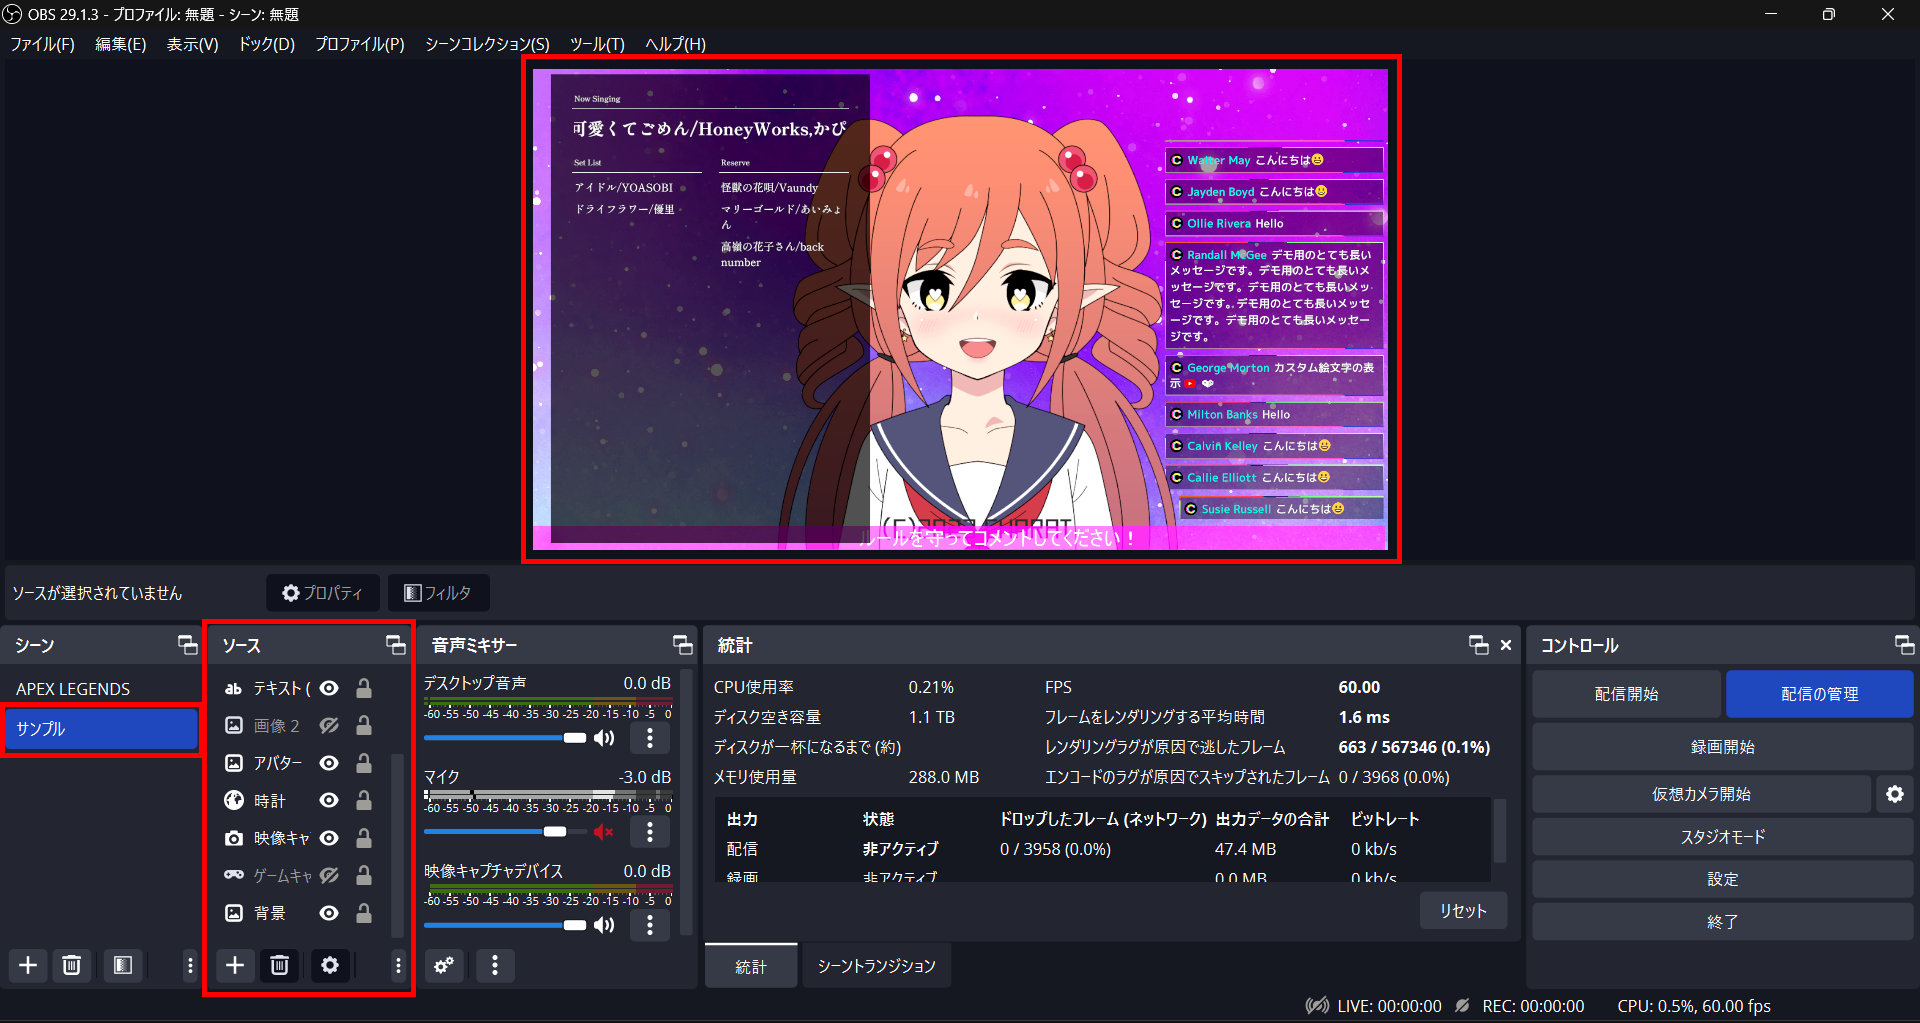1920x1023 pixels.
Task: Float the コントロール dock with its popout icon
Action: click(x=1905, y=645)
